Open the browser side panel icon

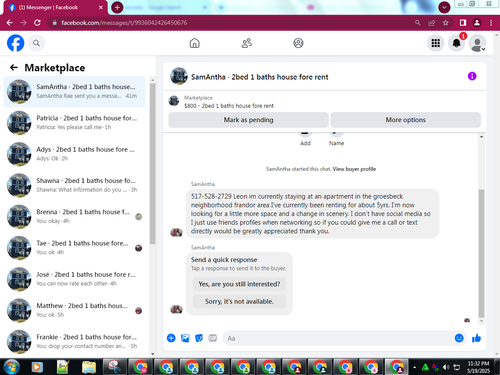[463, 23]
